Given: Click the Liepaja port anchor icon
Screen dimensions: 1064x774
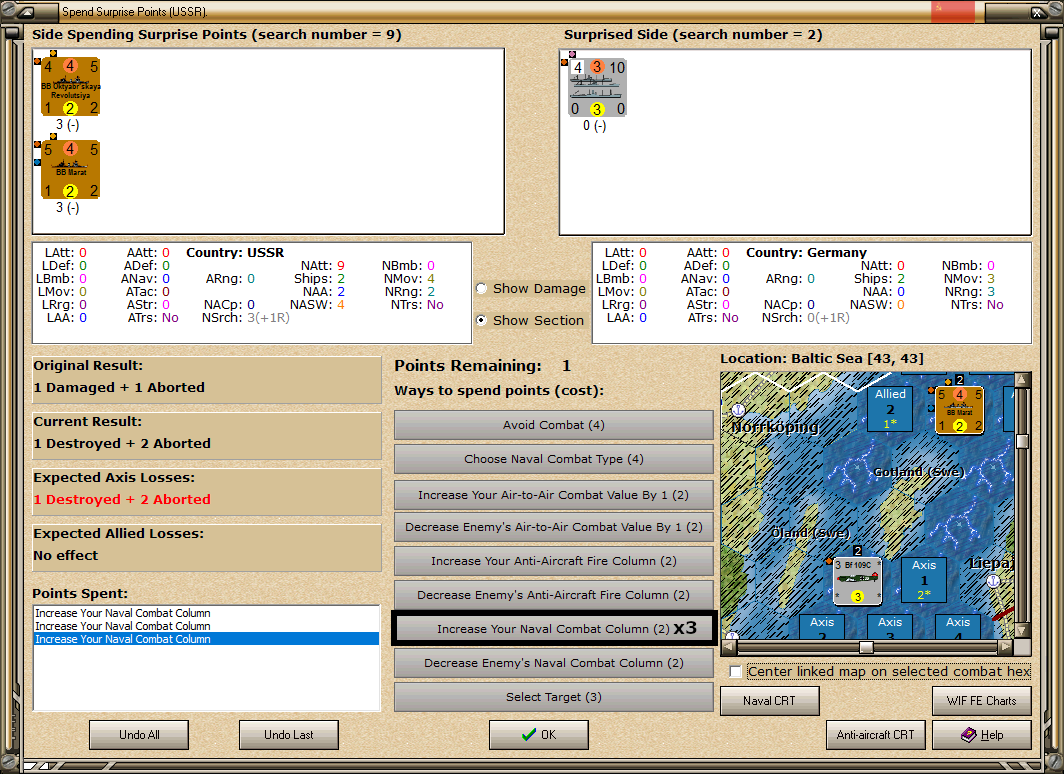Looking at the screenshot, I should pyautogui.click(x=993, y=581).
